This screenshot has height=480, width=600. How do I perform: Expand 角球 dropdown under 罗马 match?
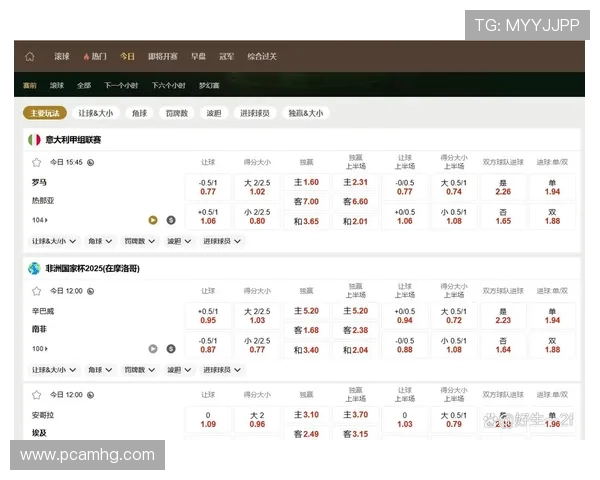[100, 241]
